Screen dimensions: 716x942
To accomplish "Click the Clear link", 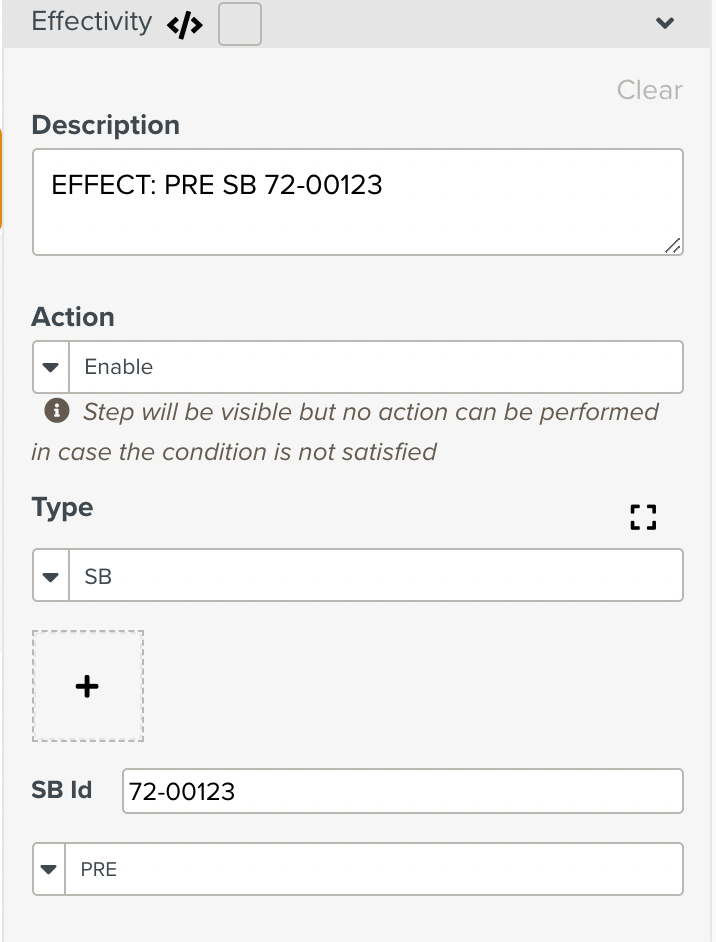I will pos(649,90).
